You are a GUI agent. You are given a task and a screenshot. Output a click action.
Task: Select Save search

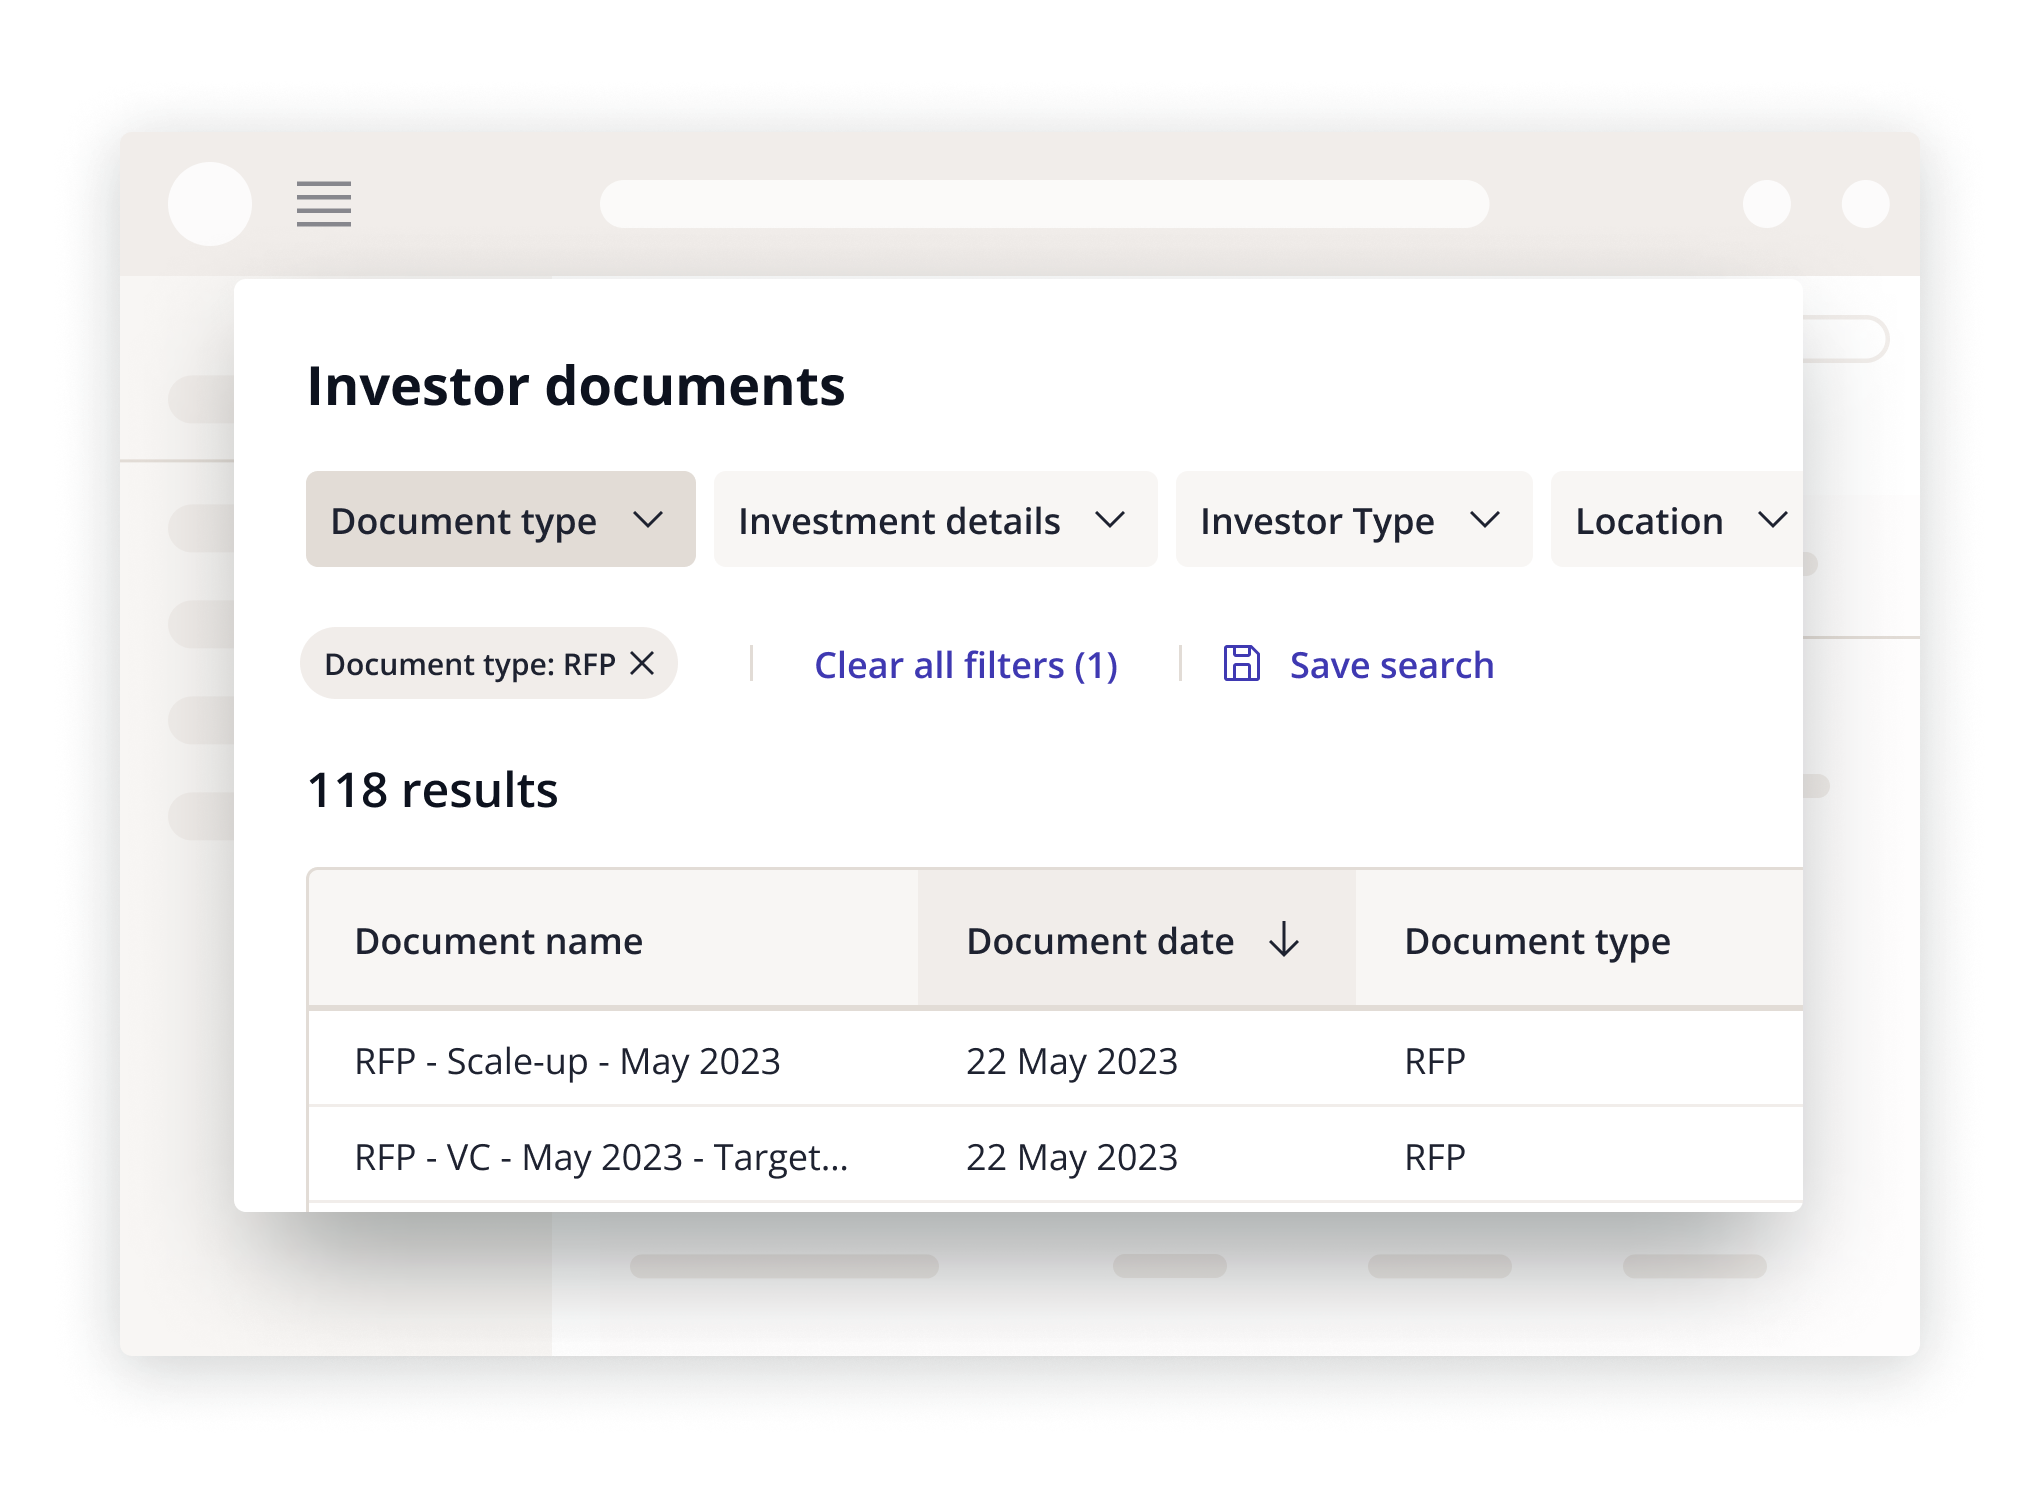tap(1391, 663)
